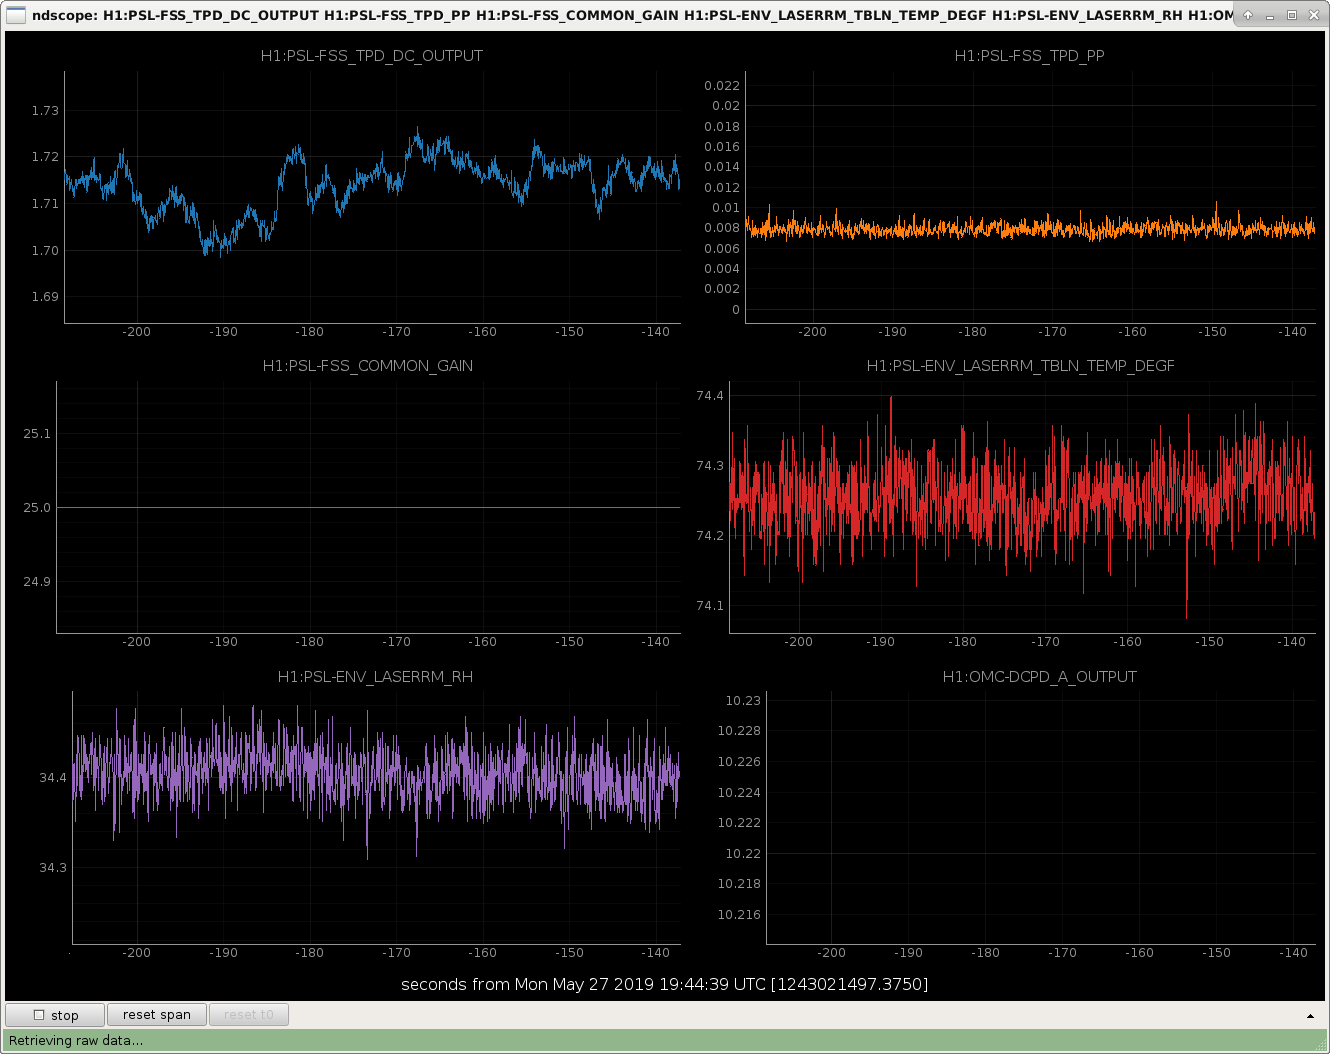
Task: Click the flat COMMON_GAIN line at 25.0
Action: 368,507
